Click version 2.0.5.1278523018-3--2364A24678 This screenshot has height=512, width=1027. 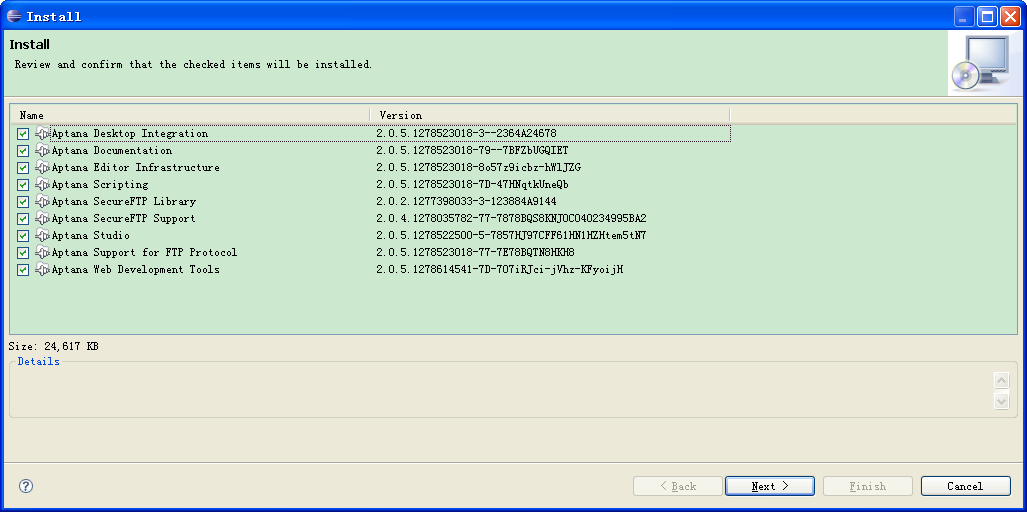[x=466, y=134]
